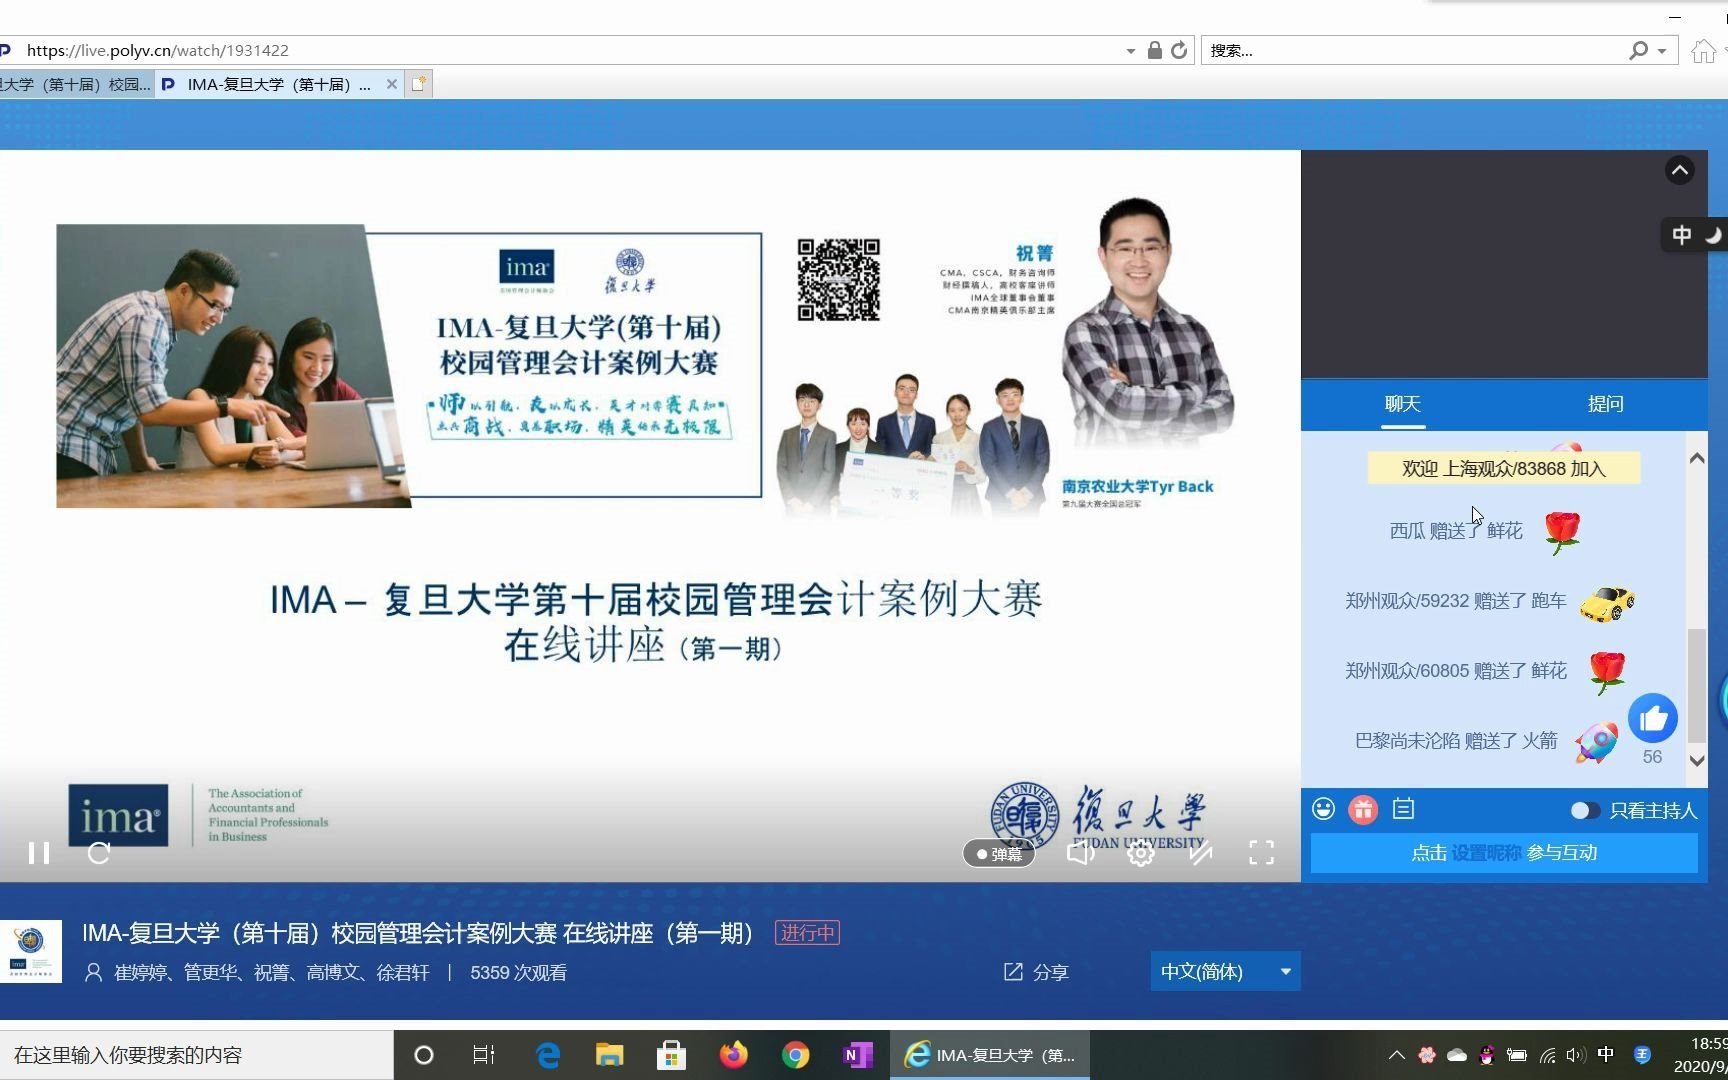Launch Google Chrome from taskbar

pos(795,1055)
